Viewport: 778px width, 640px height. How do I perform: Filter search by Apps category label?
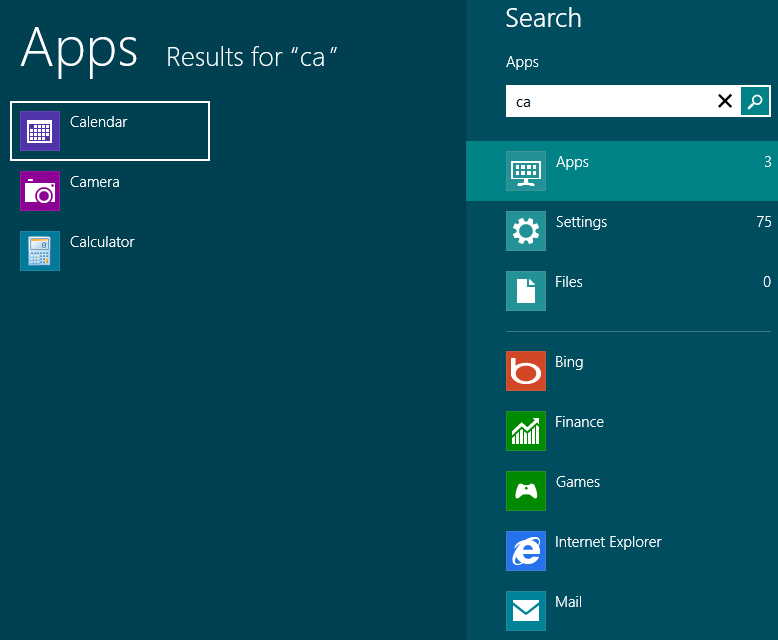tap(572, 163)
